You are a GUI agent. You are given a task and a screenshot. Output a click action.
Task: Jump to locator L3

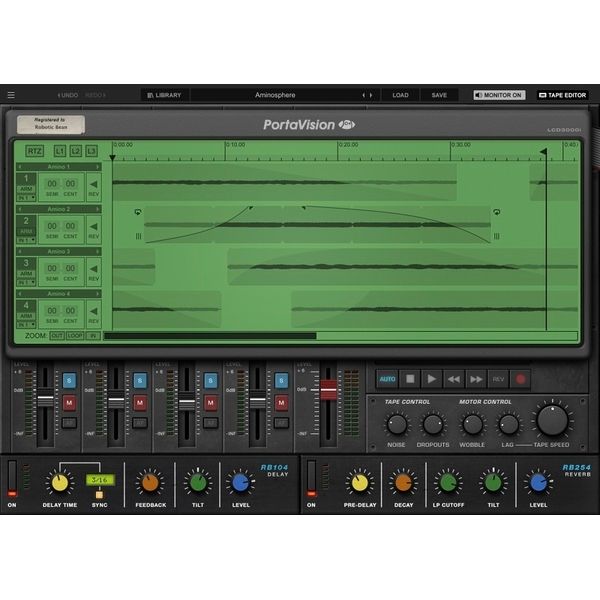click(x=91, y=151)
